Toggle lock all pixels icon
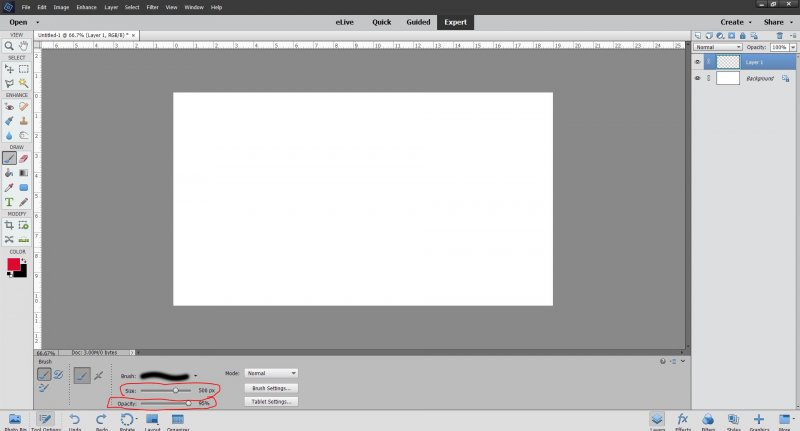 coord(743,36)
